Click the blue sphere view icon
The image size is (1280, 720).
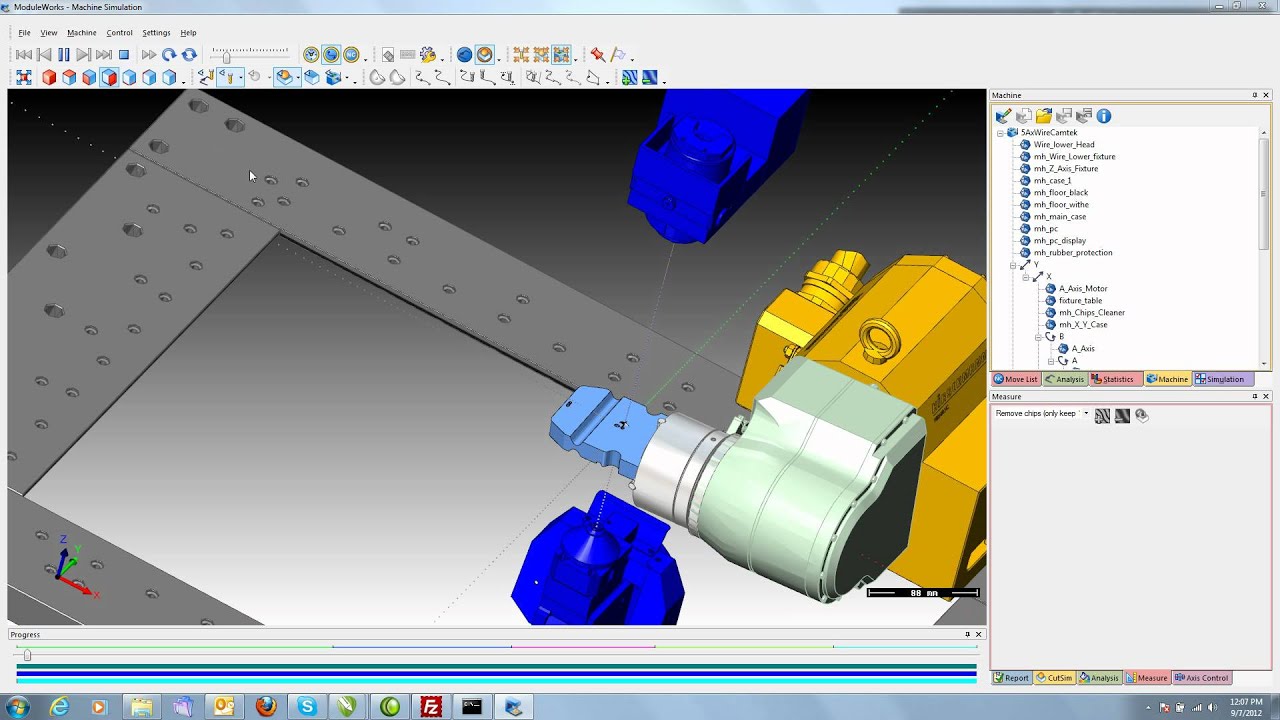(x=464, y=55)
